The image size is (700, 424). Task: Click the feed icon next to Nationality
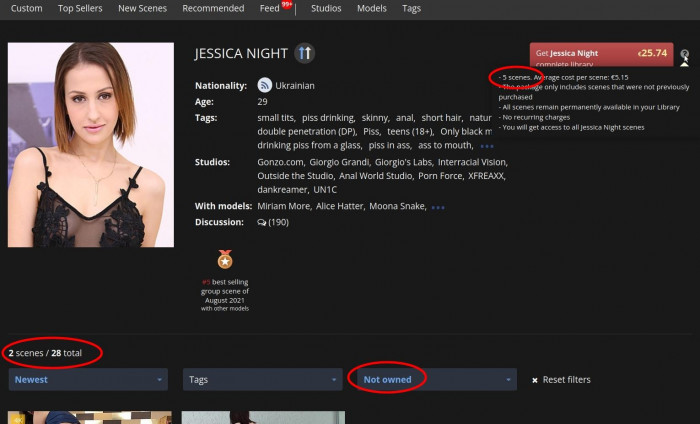(x=265, y=85)
